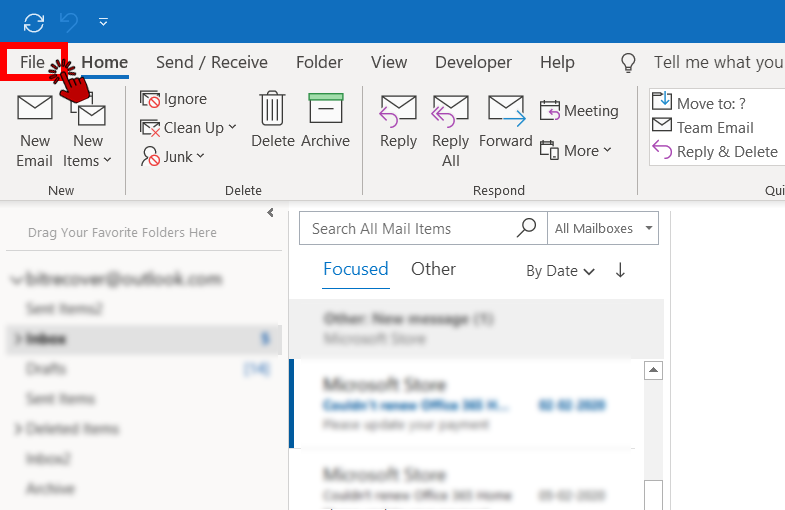Image resolution: width=785 pixels, height=510 pixels.
Task: Expand the Deleted Items folder
Action: point(18,429)
